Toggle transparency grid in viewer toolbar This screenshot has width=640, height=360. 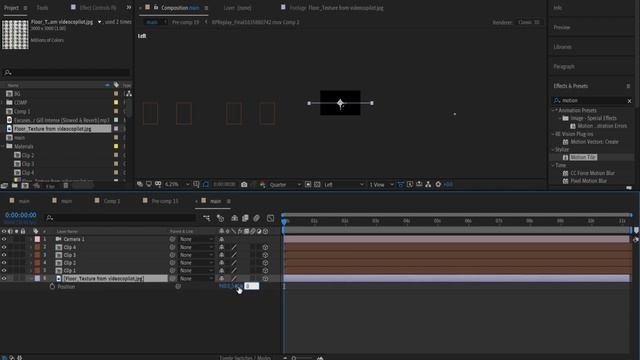[x=317, y=184]
